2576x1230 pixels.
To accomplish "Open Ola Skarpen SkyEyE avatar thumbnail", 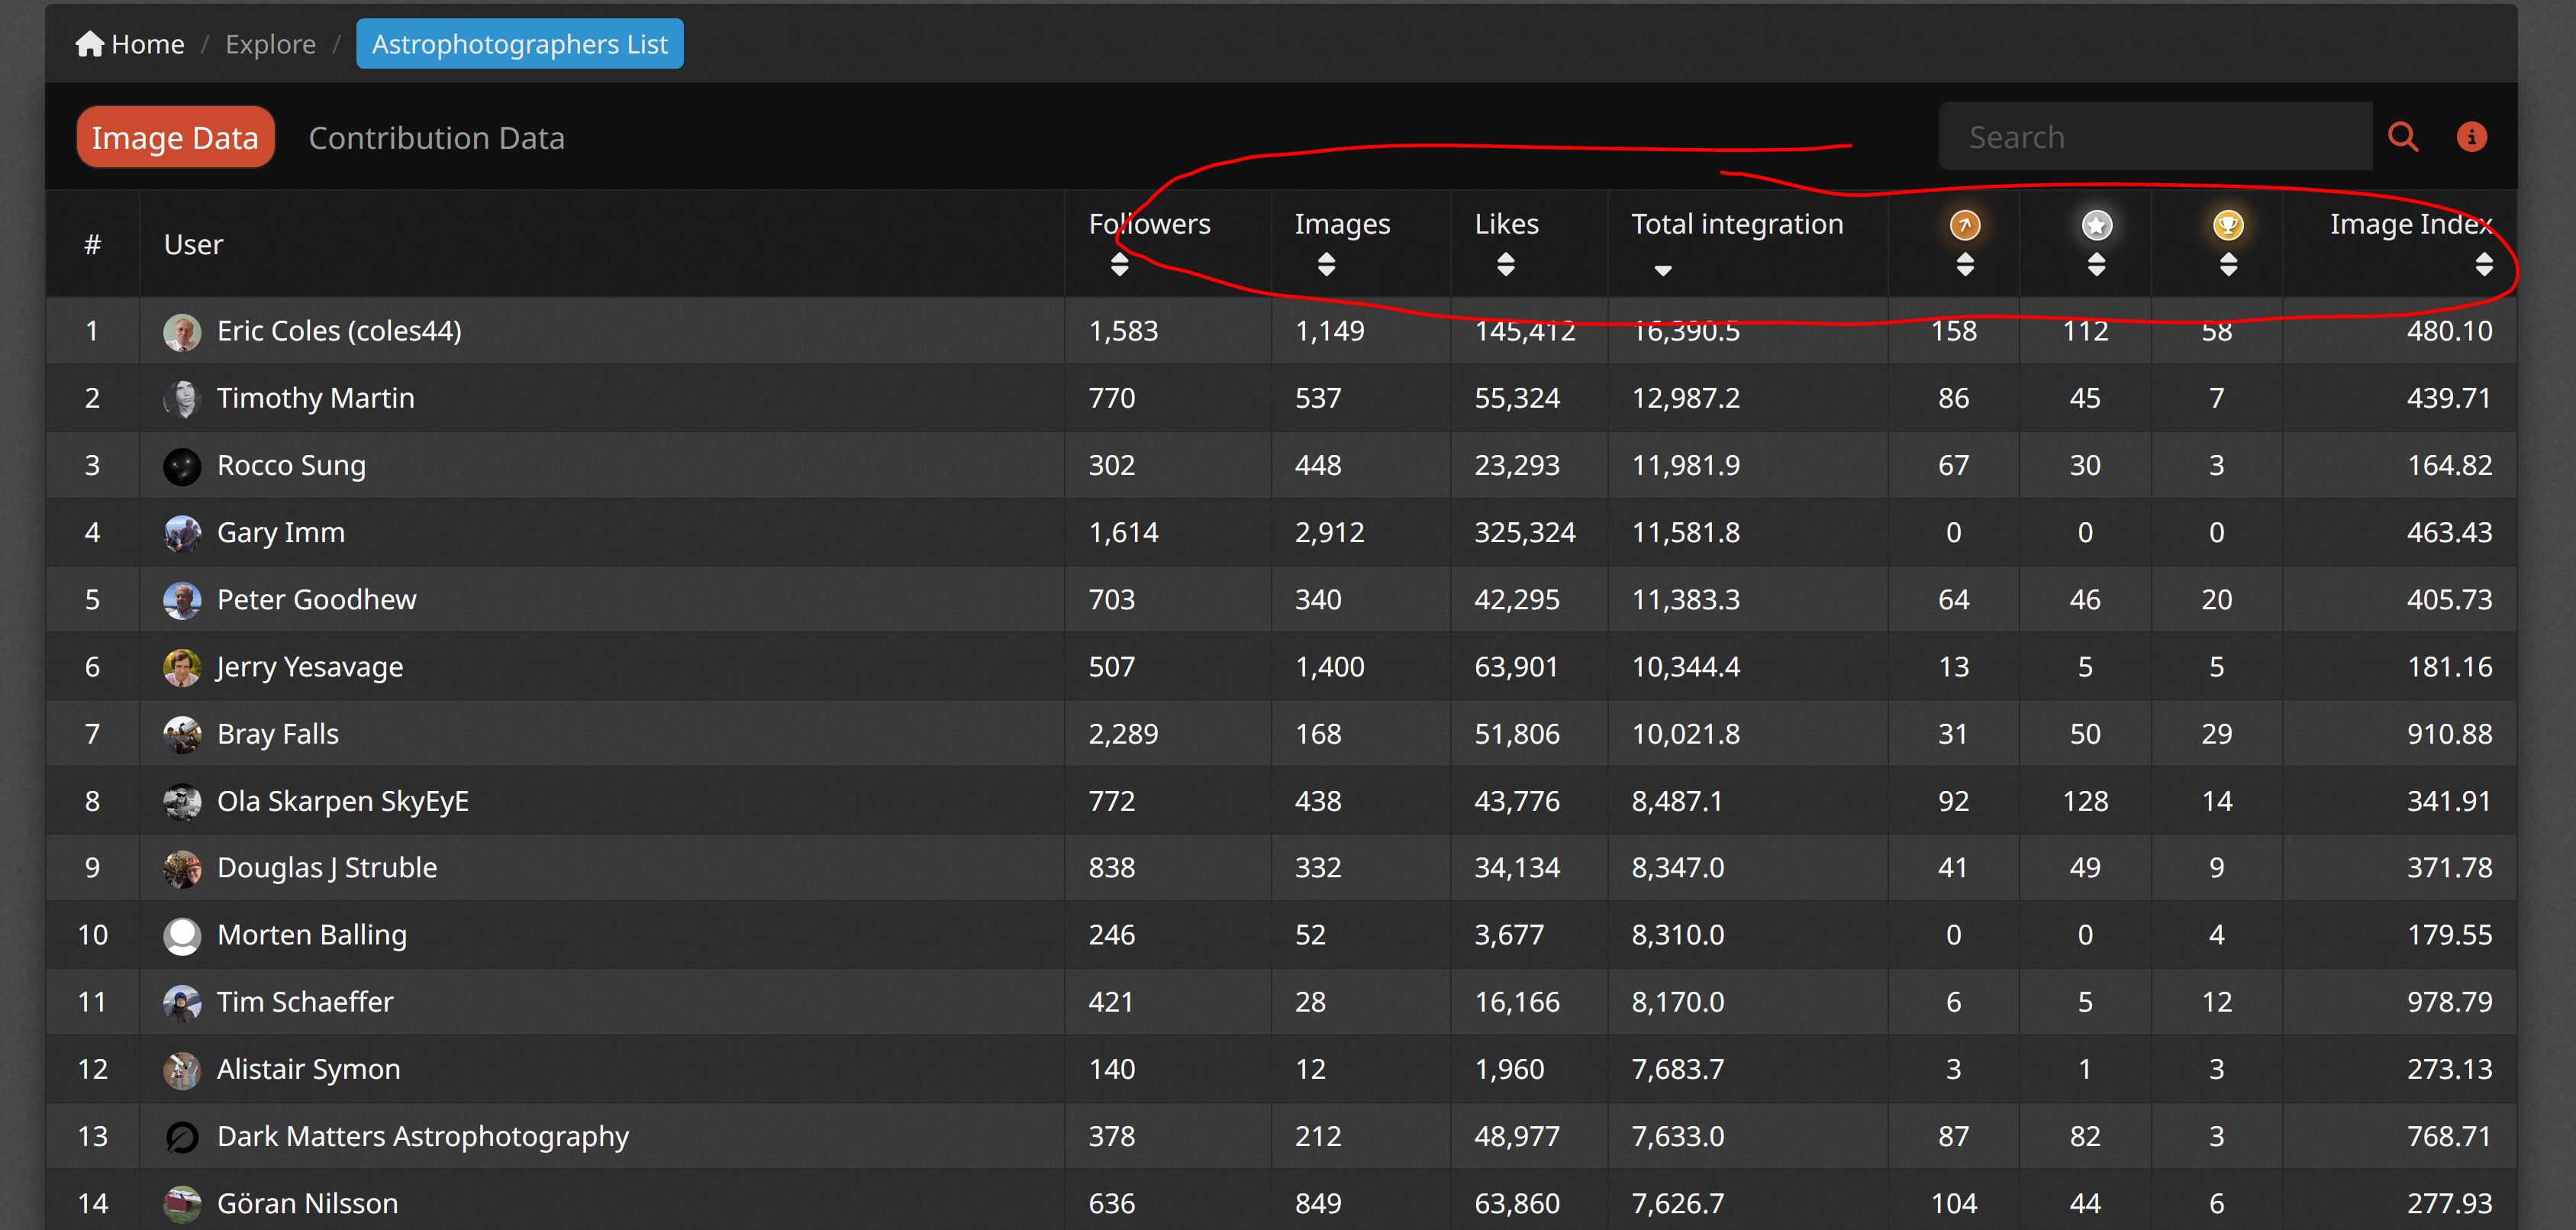I will (182, 802).
